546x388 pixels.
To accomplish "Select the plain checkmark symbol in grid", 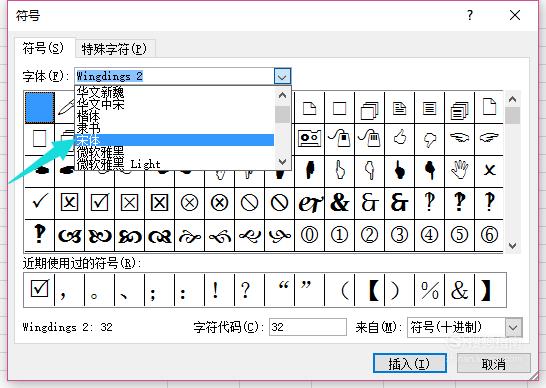I will point(40,203).
